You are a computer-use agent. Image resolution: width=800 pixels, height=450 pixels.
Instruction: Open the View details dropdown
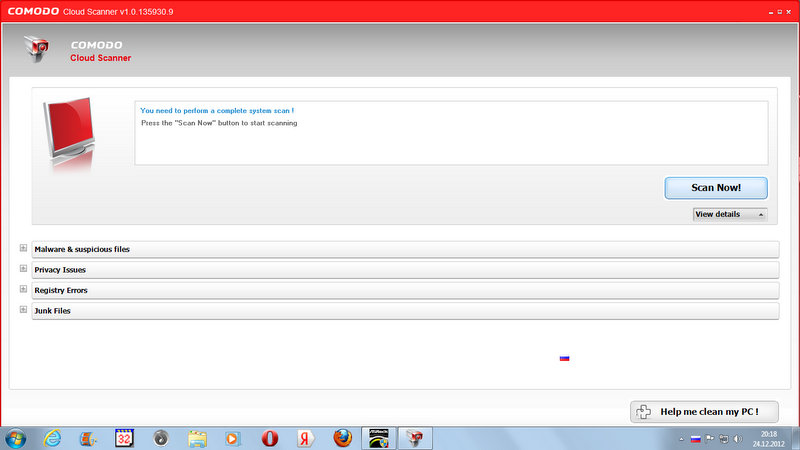pos(730,214)
